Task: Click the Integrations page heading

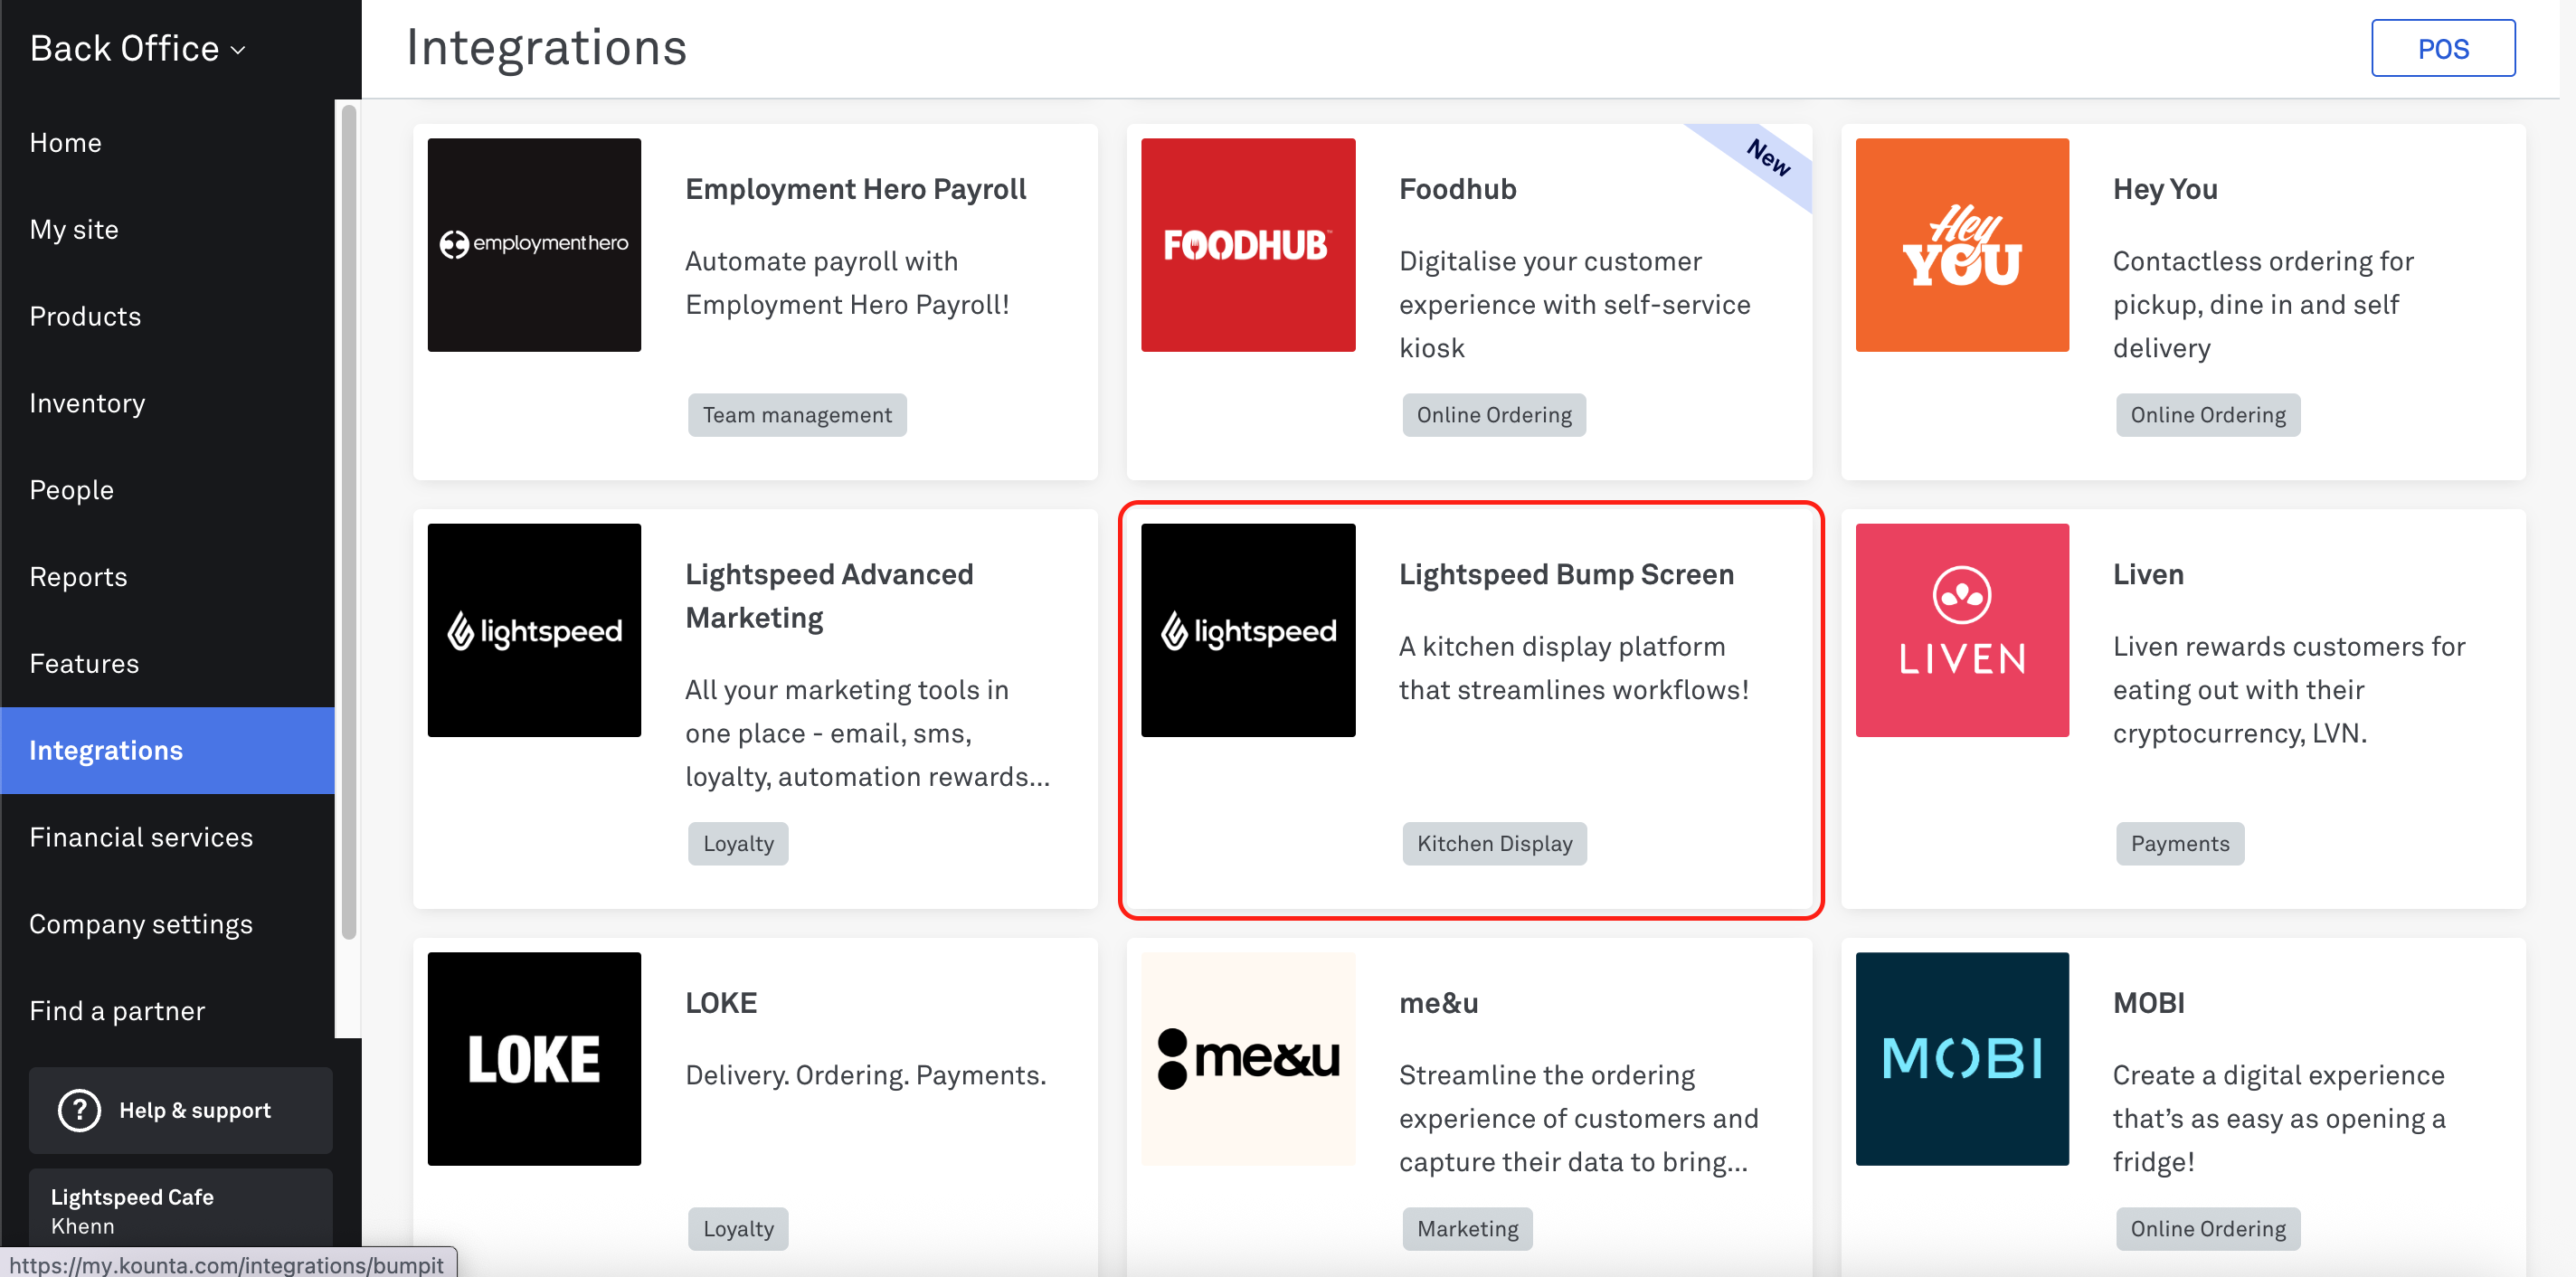Action: point(546,48)
